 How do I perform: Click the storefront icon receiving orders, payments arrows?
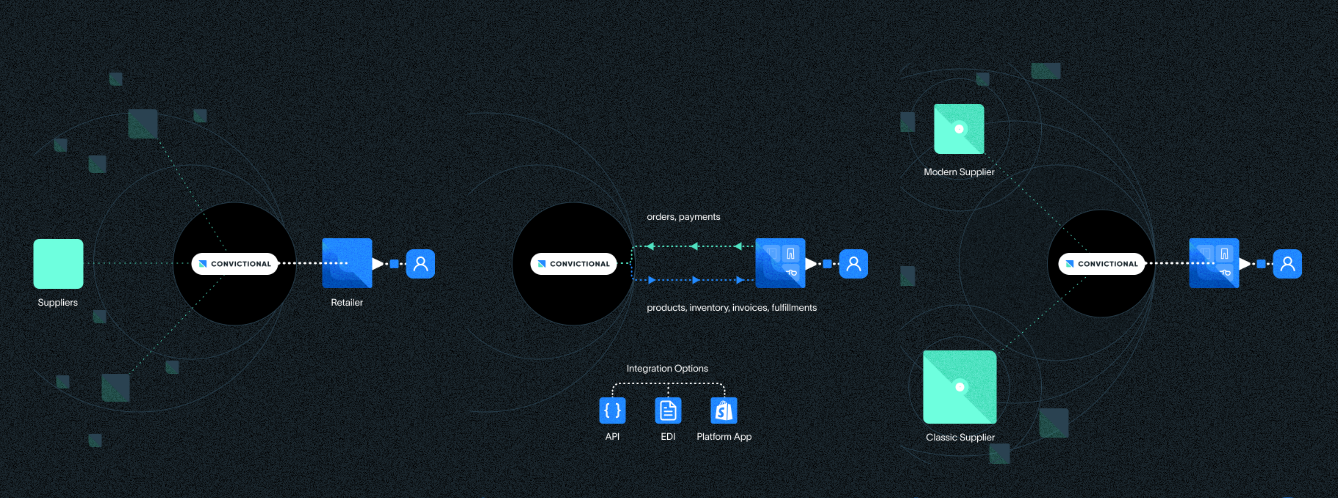780,263
